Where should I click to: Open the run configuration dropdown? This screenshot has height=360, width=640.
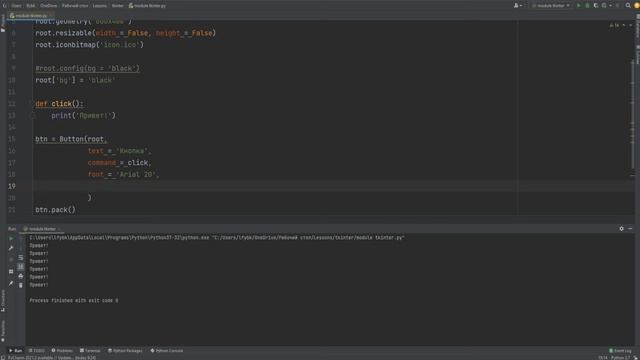(551, 6)
